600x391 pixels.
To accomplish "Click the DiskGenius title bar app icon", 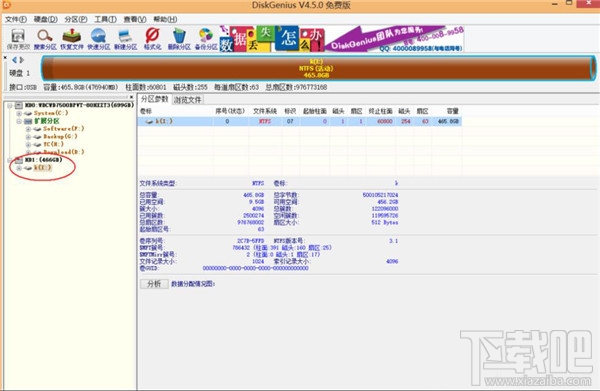I will coord(7,5).
